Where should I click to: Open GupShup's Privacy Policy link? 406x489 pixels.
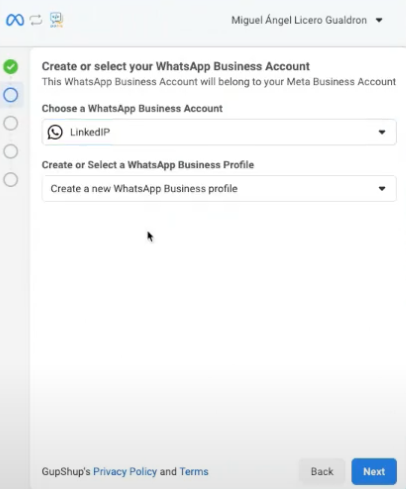pos(125,471)
